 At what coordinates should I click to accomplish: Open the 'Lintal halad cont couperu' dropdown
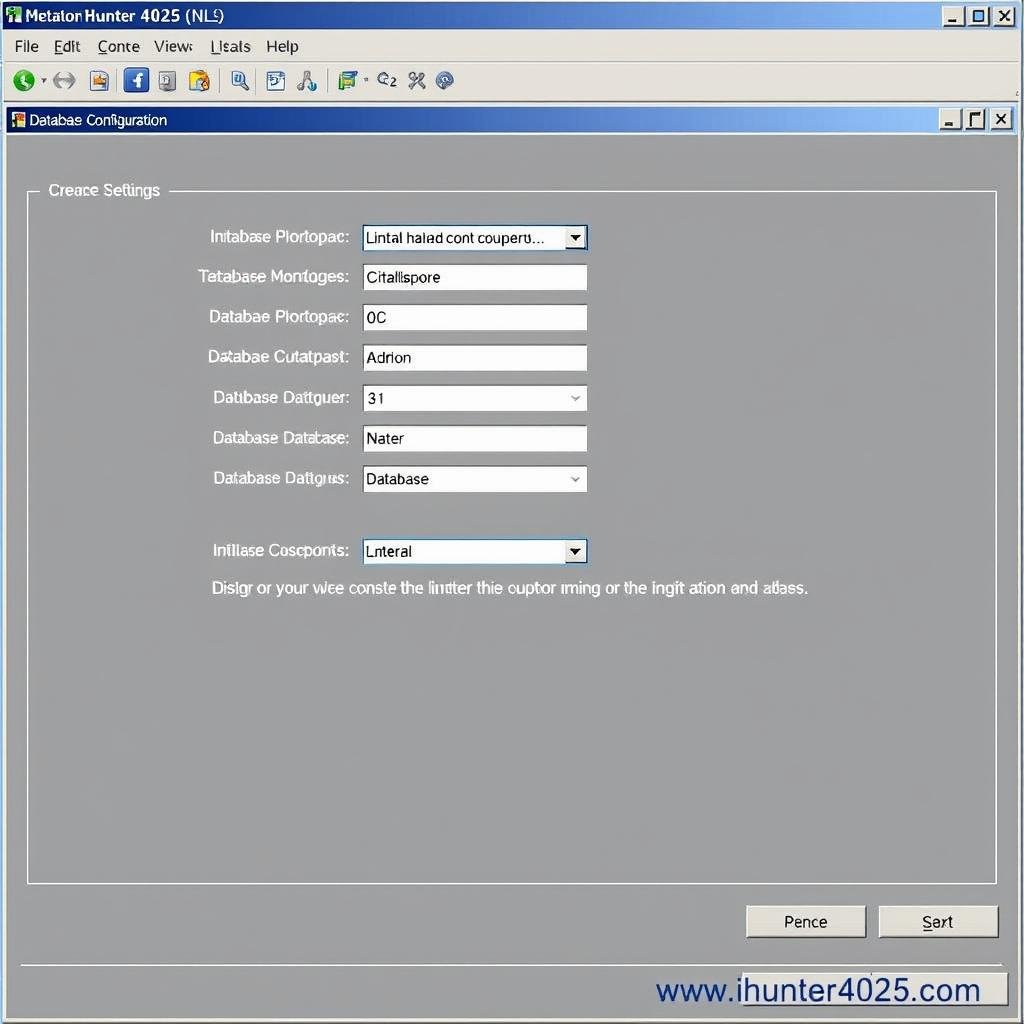point(575,238)
